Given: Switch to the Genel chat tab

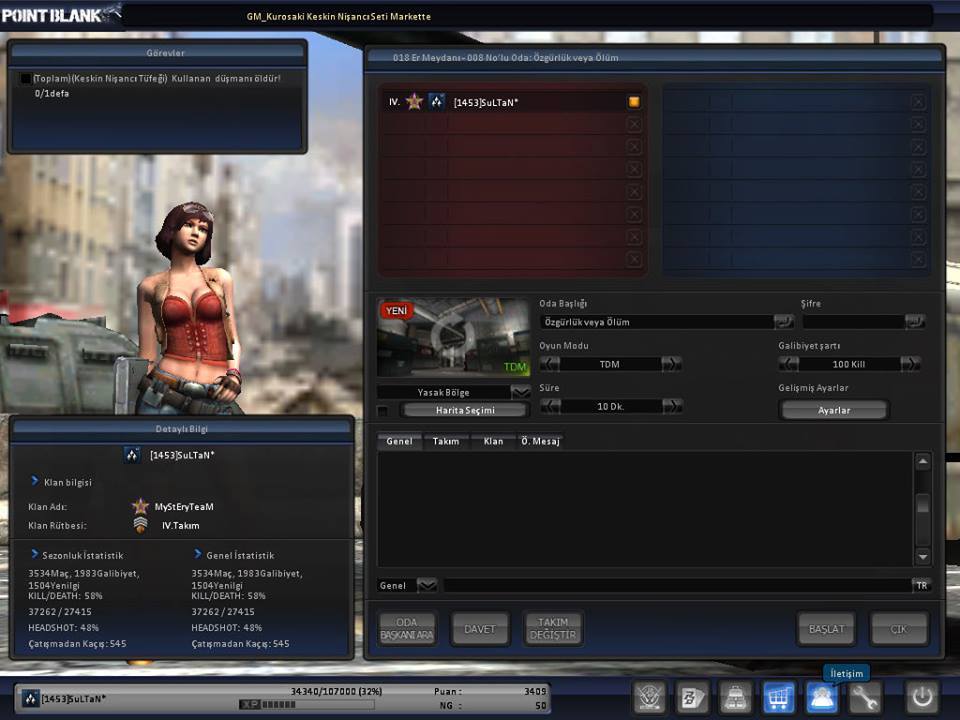Looking at the screenshot, I should tap(399, 441).
